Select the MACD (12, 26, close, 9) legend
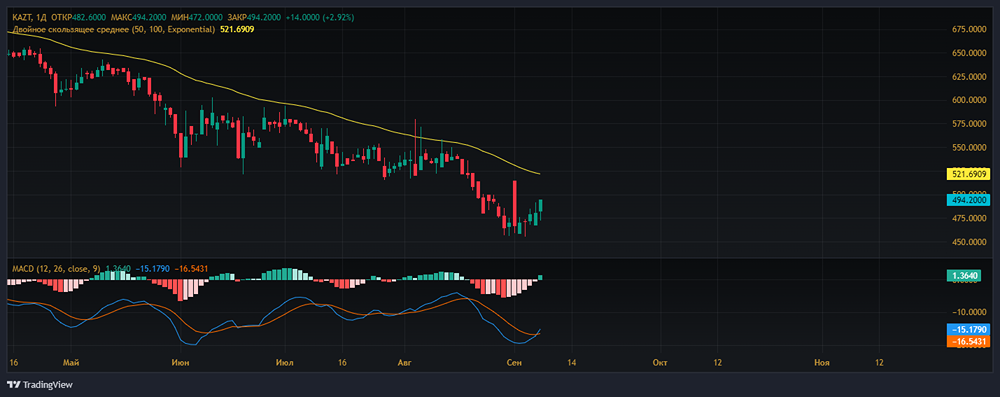This screenshot has width=1000, height=397. [x=56, y=269]
